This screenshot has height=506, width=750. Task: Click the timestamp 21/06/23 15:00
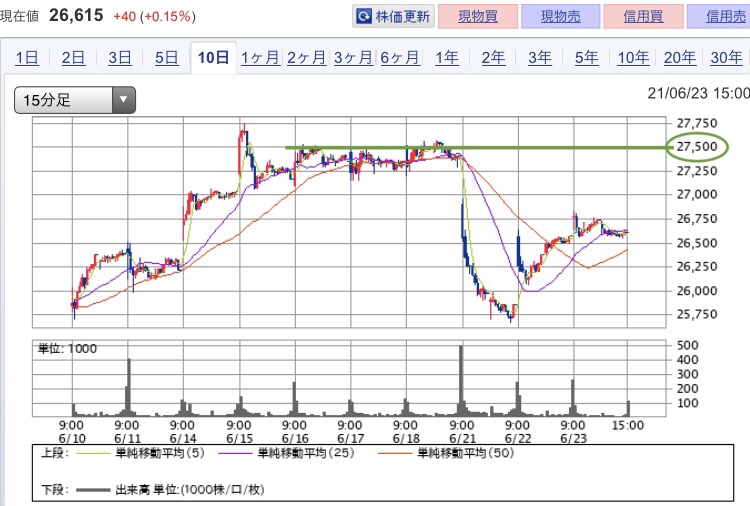pyautogui.click(x=698, y=93)
